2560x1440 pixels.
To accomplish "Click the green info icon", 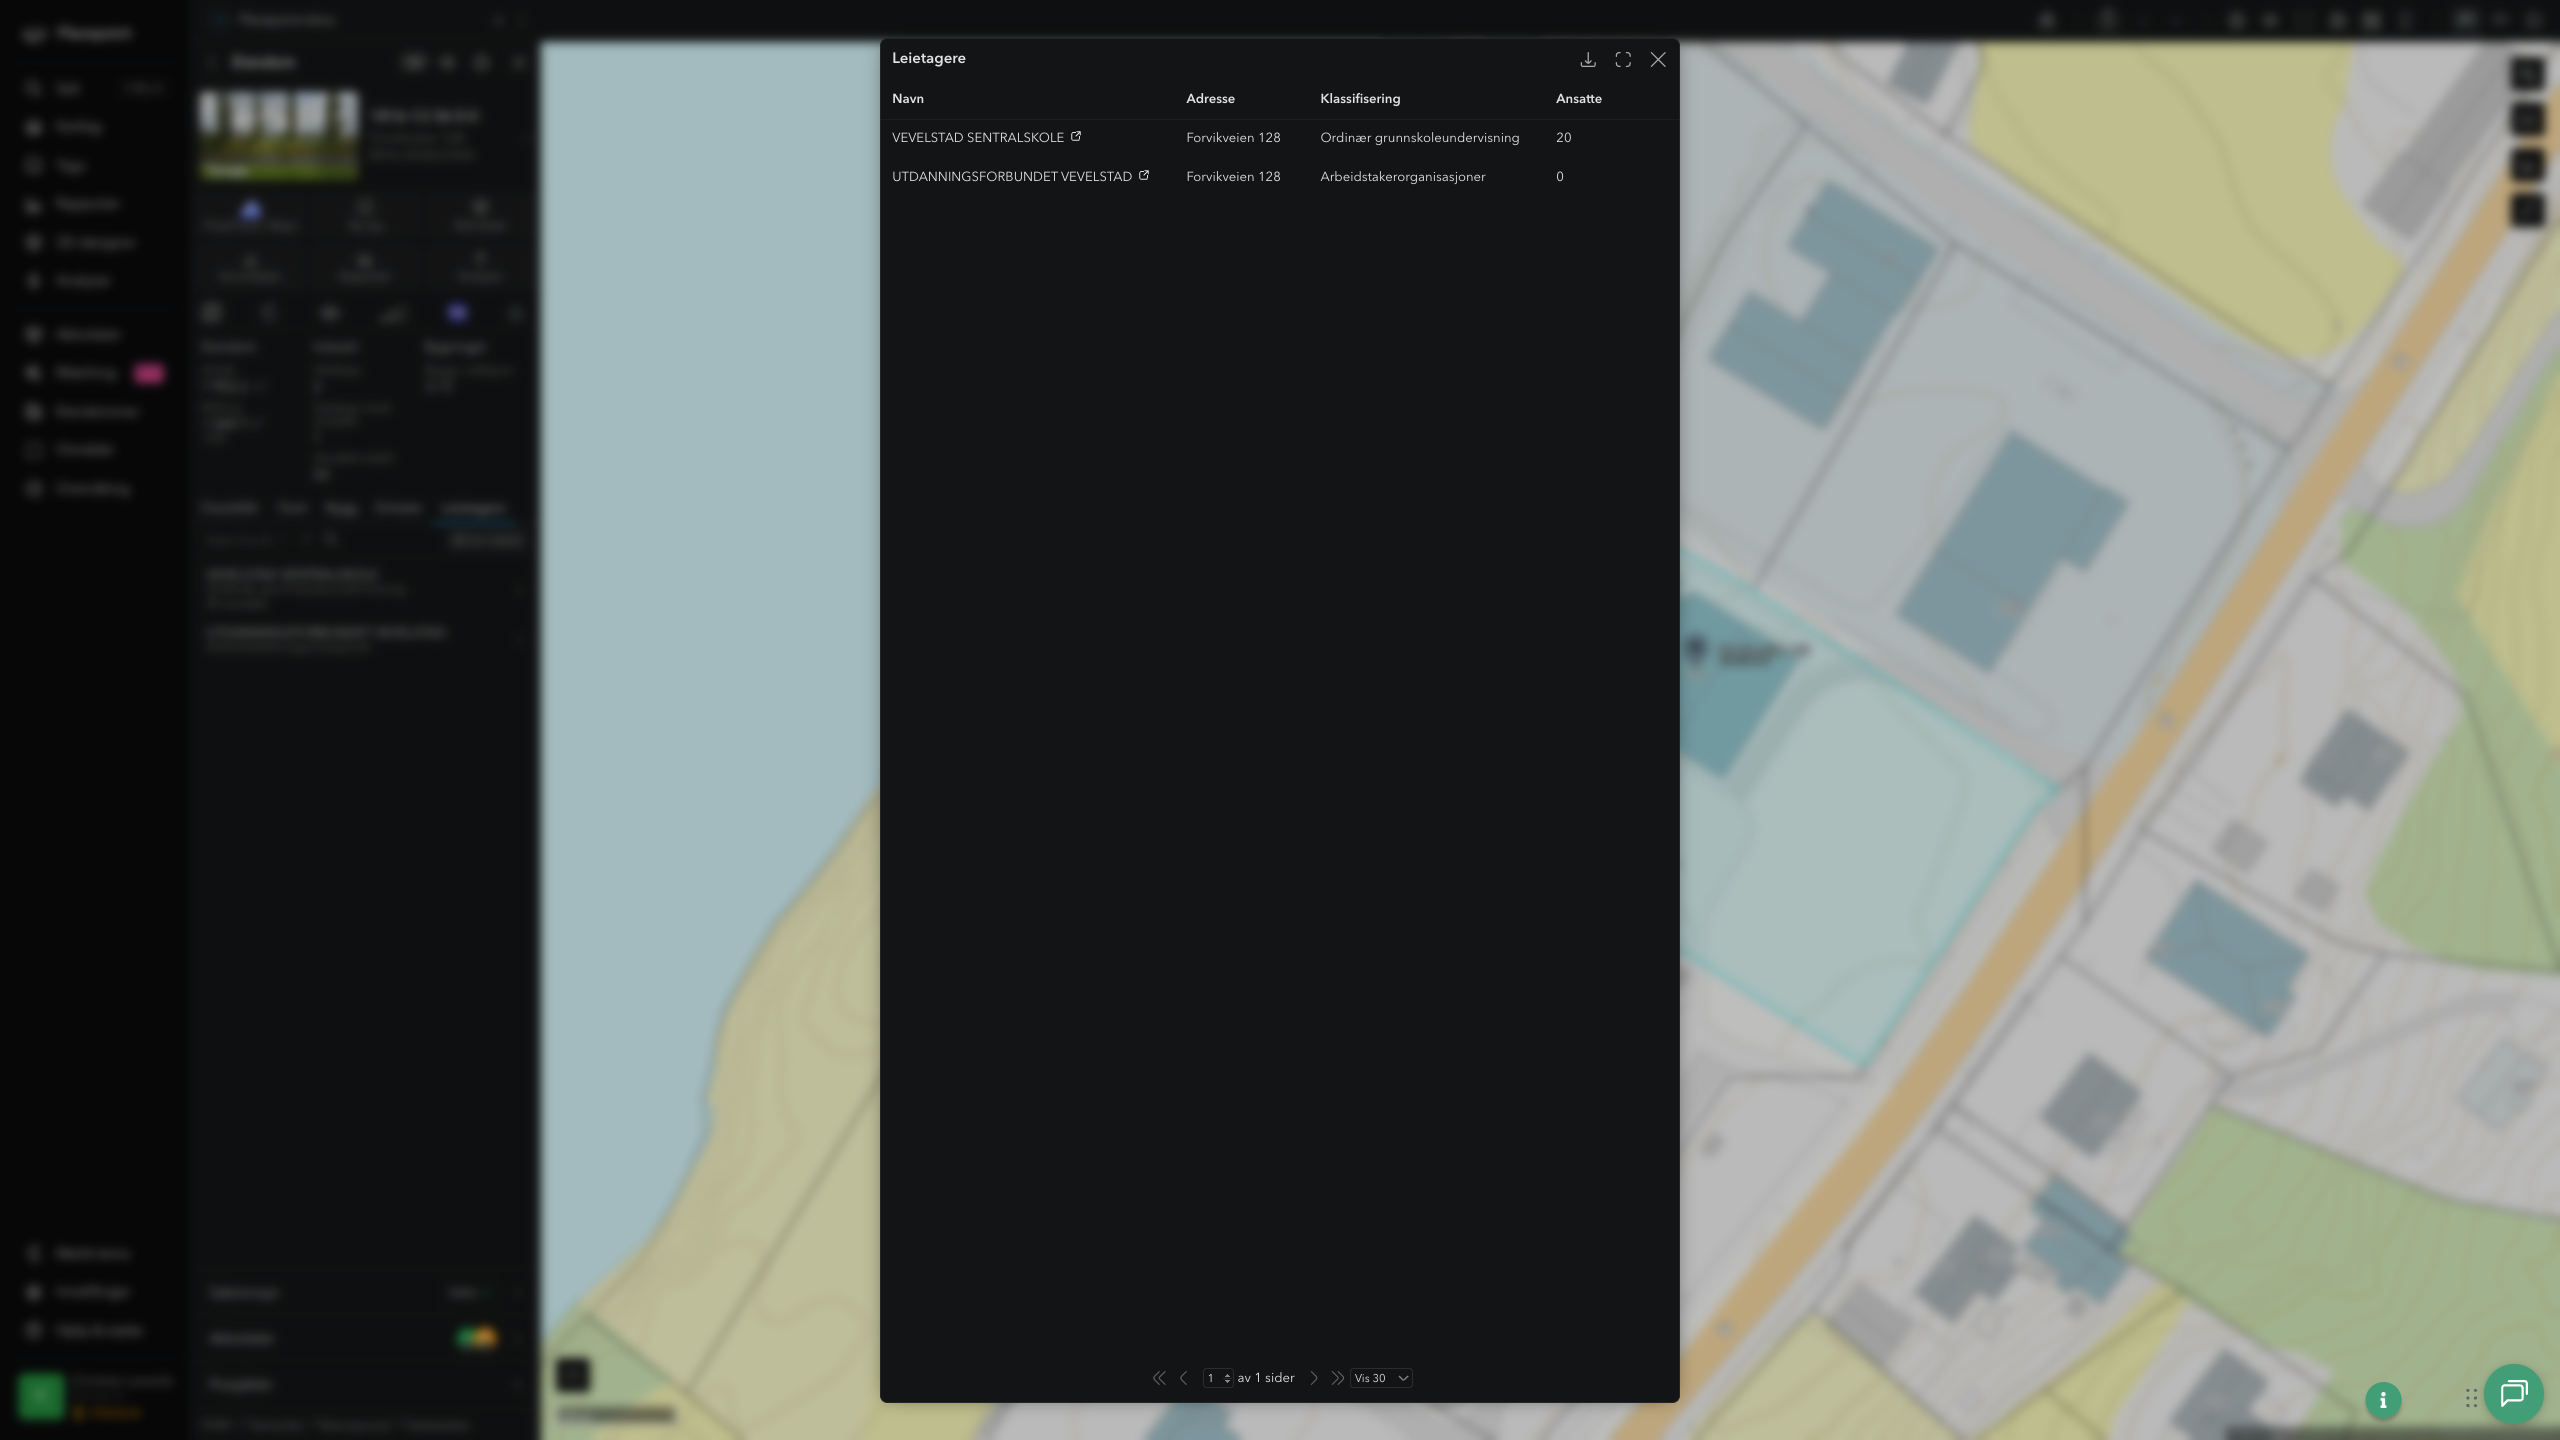I will click(2383, 1400).
